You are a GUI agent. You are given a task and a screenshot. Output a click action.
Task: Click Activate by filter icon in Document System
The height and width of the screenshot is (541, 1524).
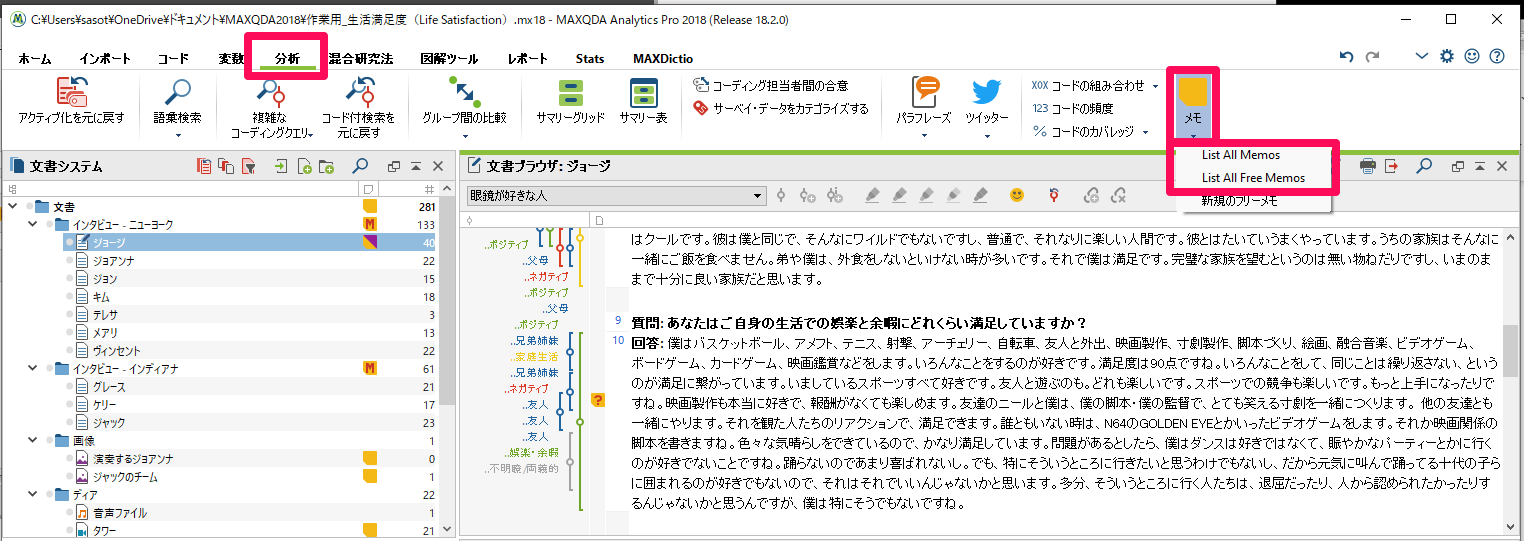[x=249, y=166]
